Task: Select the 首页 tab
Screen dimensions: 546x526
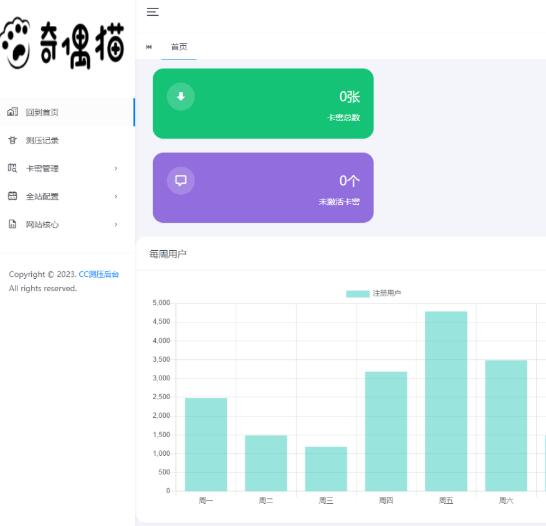Action: [x=179, y=47]
